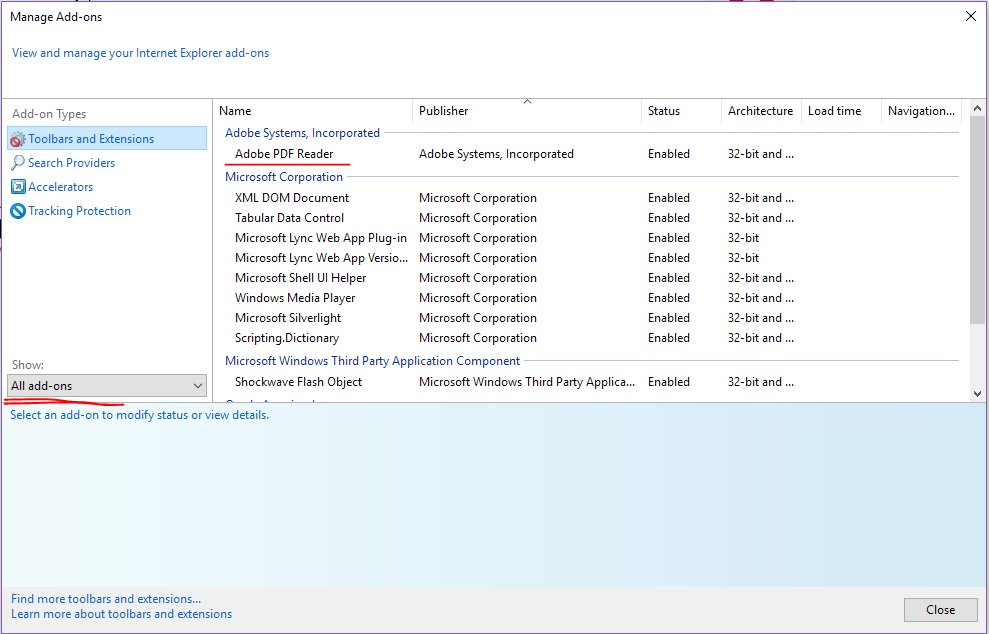
Task: Click 32-bit architecture of Lync Web App Plug-in
Action: point(743,238)
